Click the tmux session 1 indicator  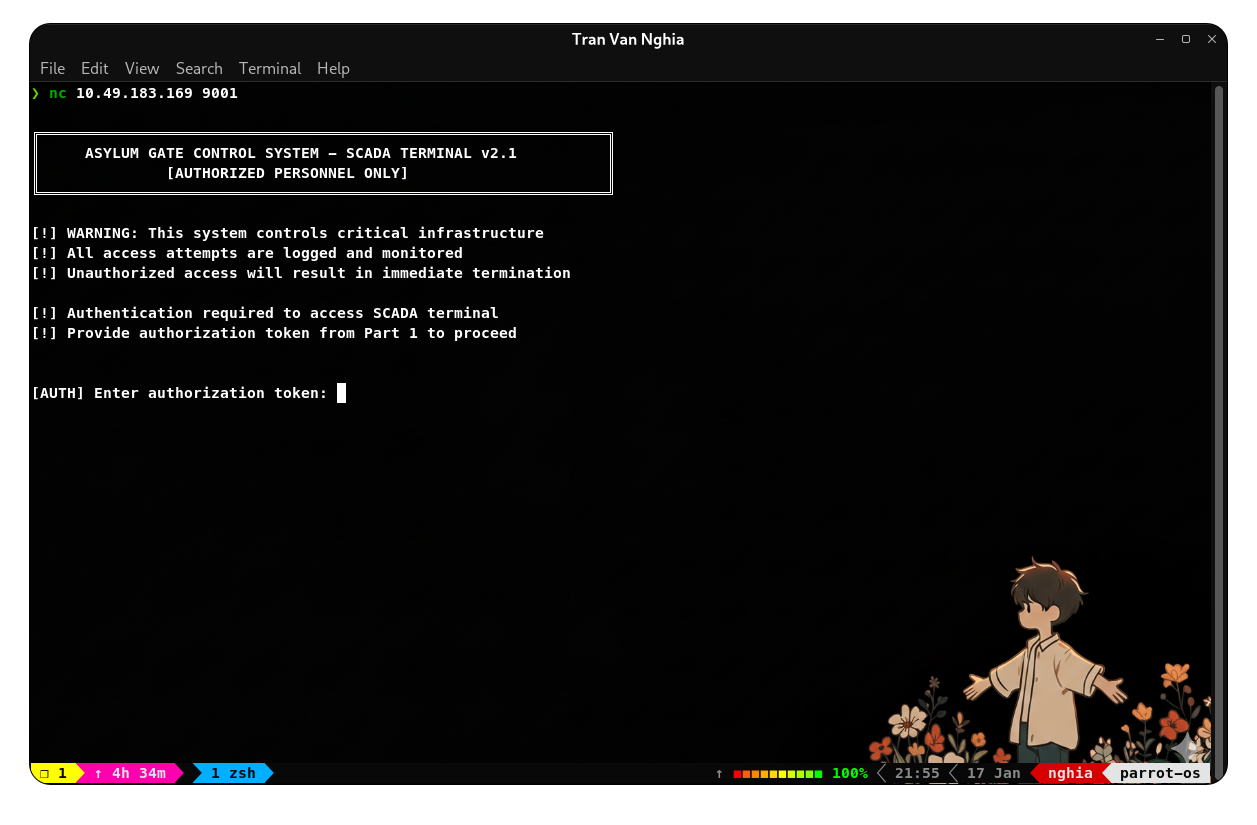click(54, 773)
